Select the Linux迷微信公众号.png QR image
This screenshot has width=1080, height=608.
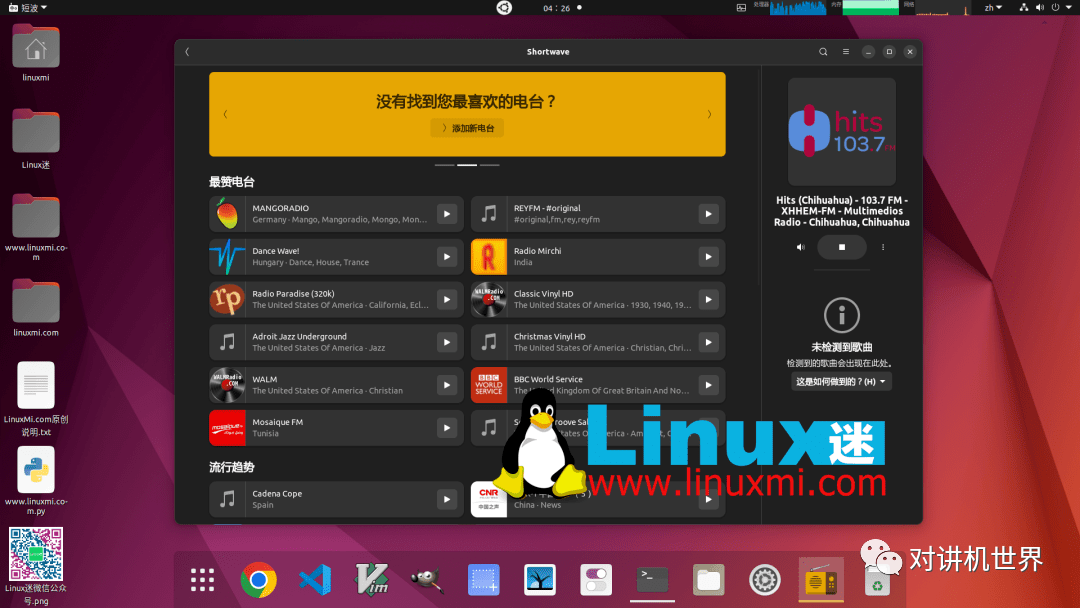pos(36,566)
